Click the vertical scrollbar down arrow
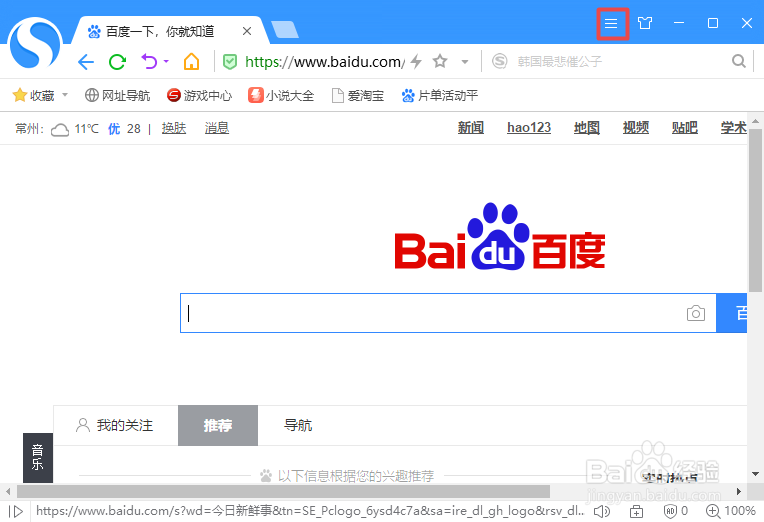The width and height of the screenshot is (764, 522). 755,474
